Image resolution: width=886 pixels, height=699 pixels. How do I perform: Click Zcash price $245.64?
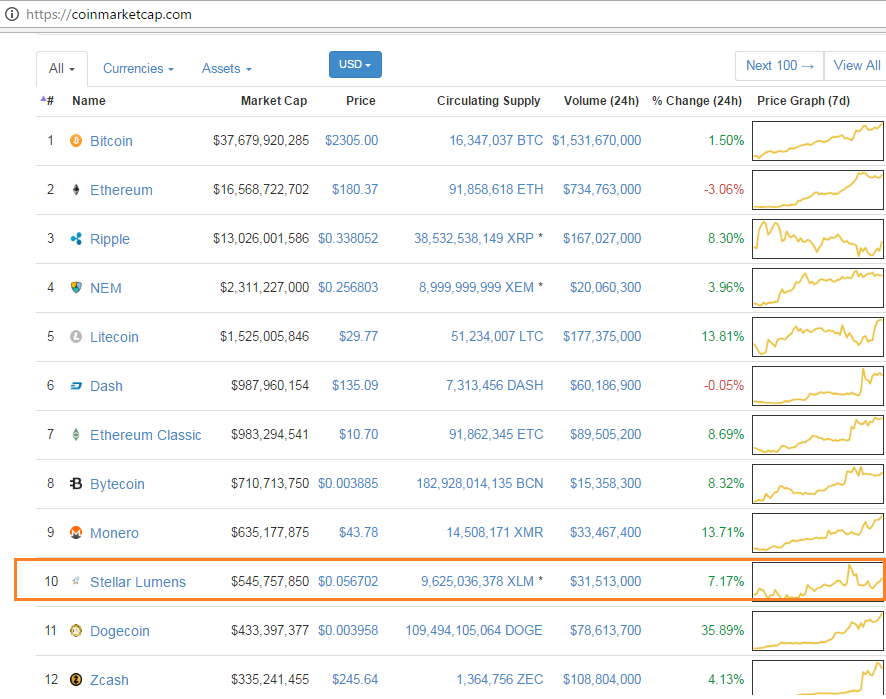(355, 679)
